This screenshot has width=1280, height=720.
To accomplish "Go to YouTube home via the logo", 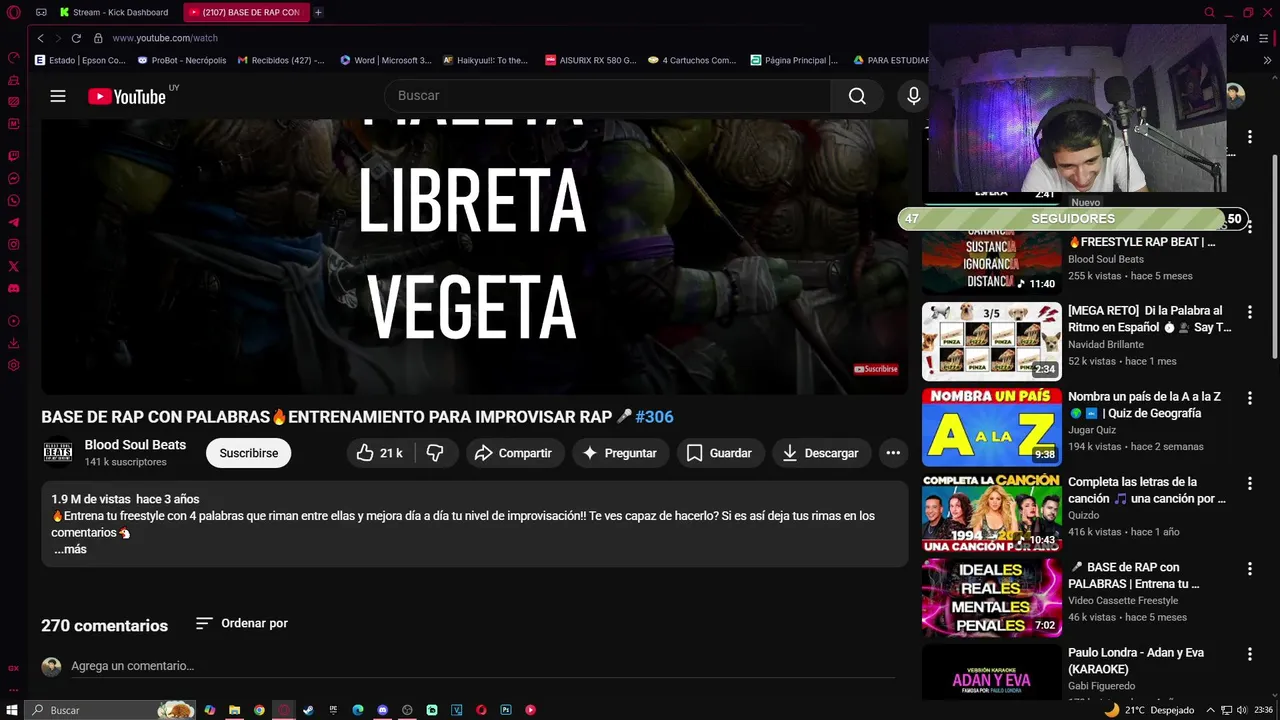I will coord(126,96).
